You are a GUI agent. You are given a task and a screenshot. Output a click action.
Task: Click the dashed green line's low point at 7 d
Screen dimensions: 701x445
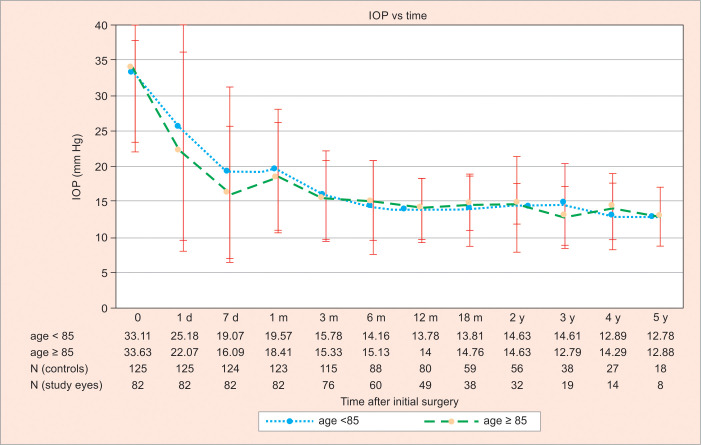(x=229, y=193)
